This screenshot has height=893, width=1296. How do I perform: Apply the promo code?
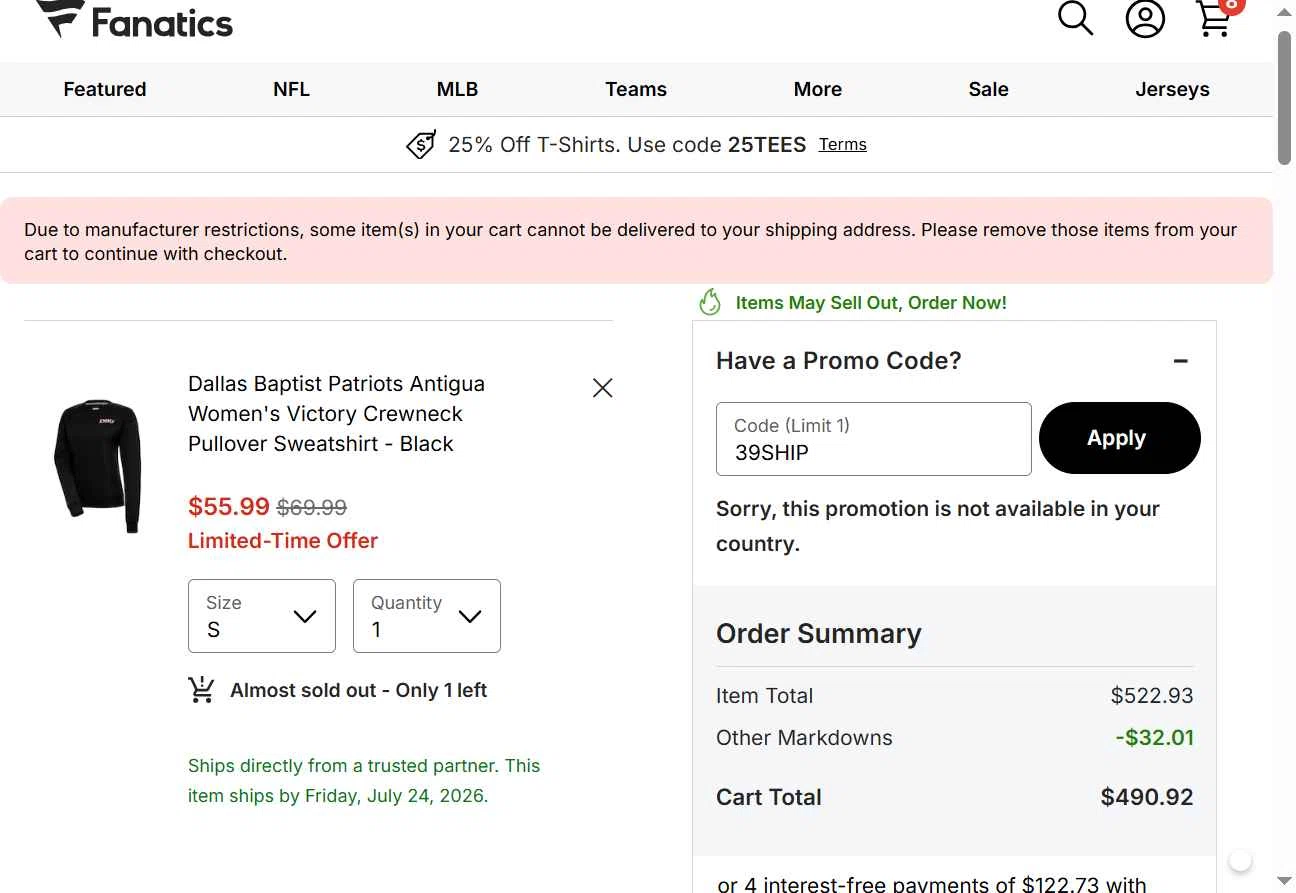click(x=1120, y=438)
